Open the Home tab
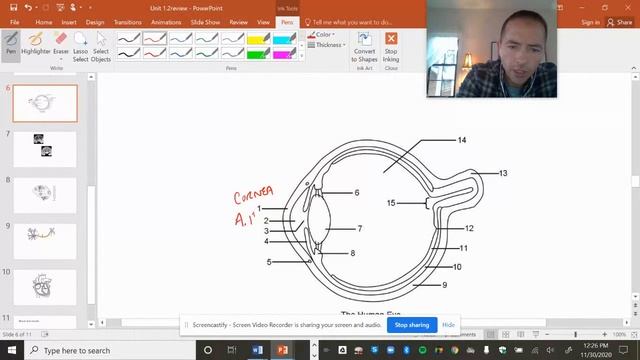 pos(44,22)
